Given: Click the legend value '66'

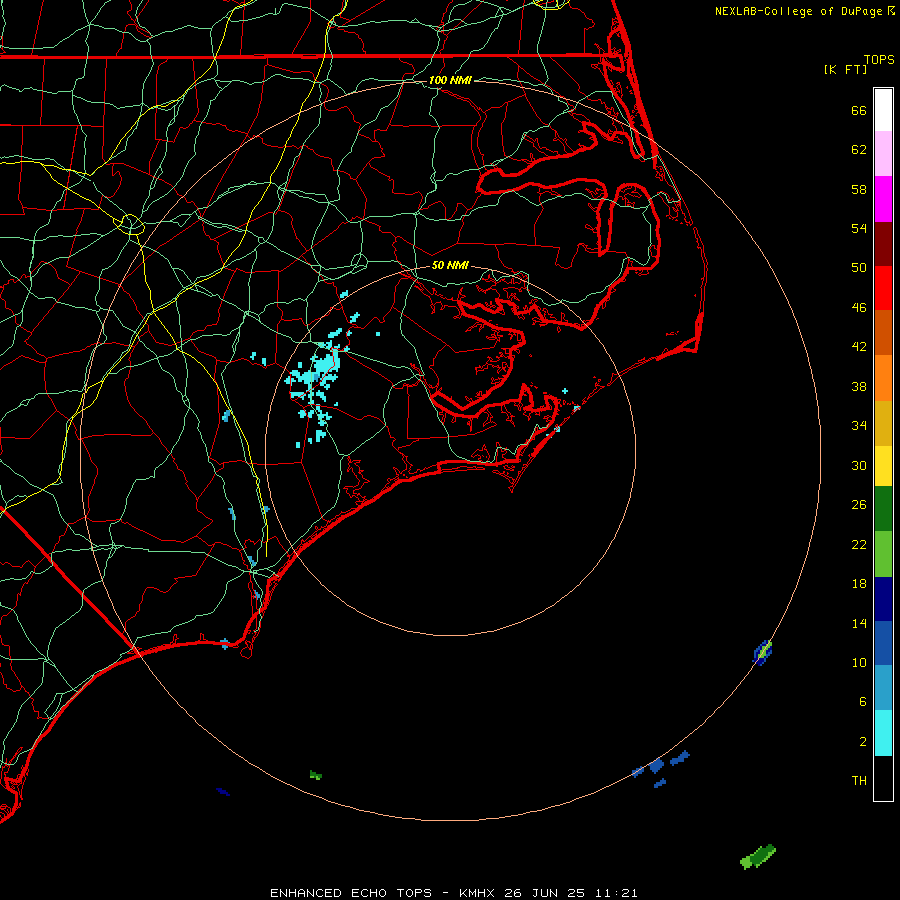Looking at the screenshot, I should 859,110.
